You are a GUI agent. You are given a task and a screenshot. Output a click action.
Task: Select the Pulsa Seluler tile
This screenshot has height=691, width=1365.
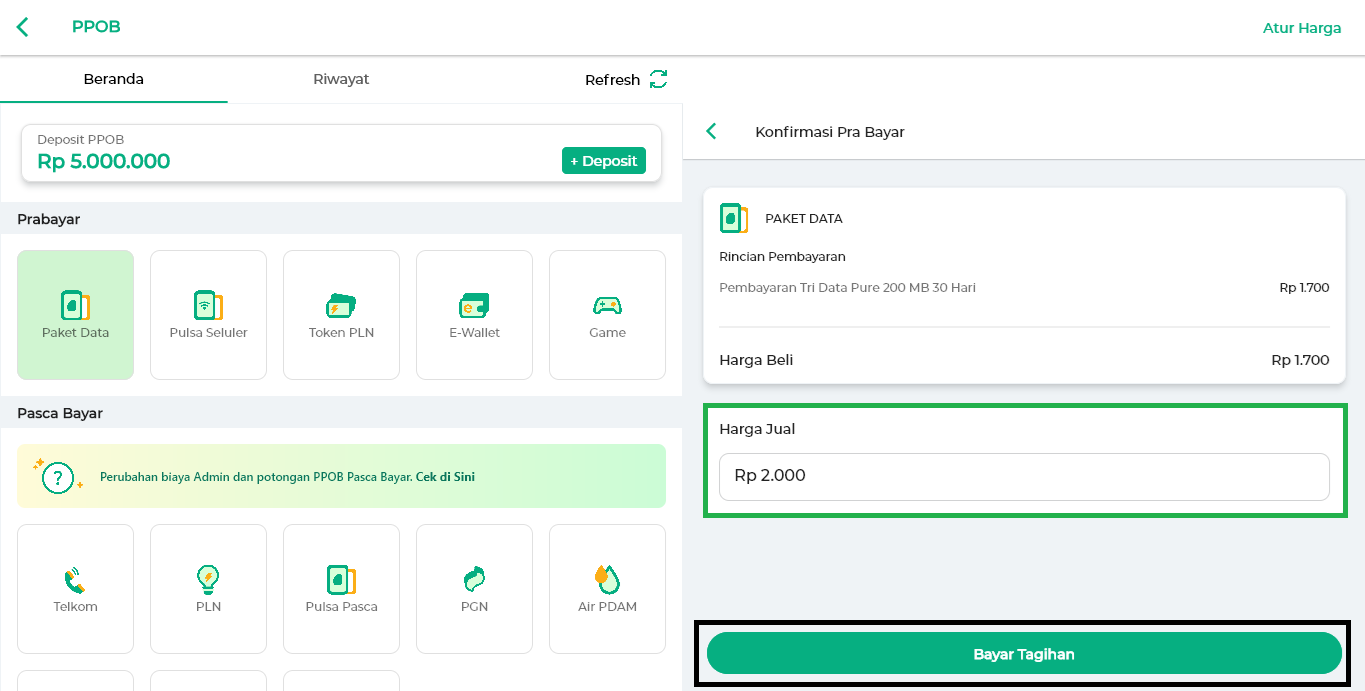click(x=208, y=315)
